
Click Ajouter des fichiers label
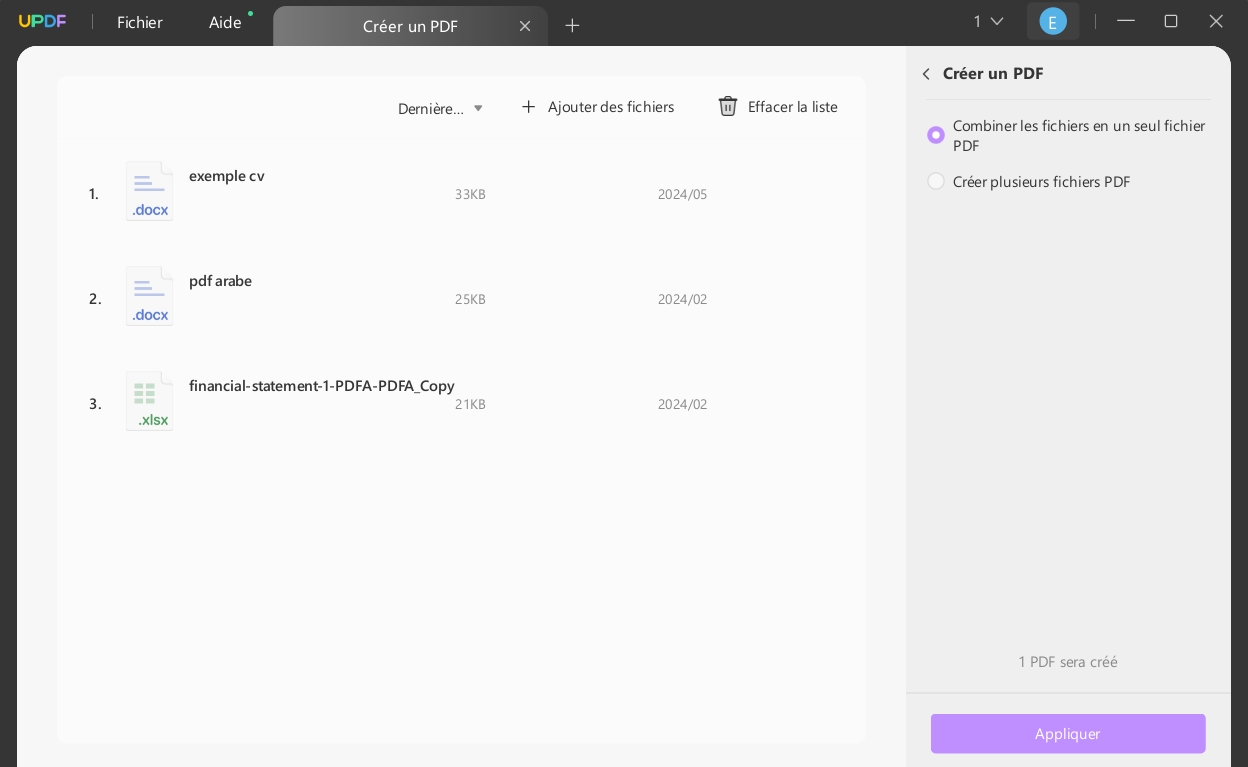point(611,107)
